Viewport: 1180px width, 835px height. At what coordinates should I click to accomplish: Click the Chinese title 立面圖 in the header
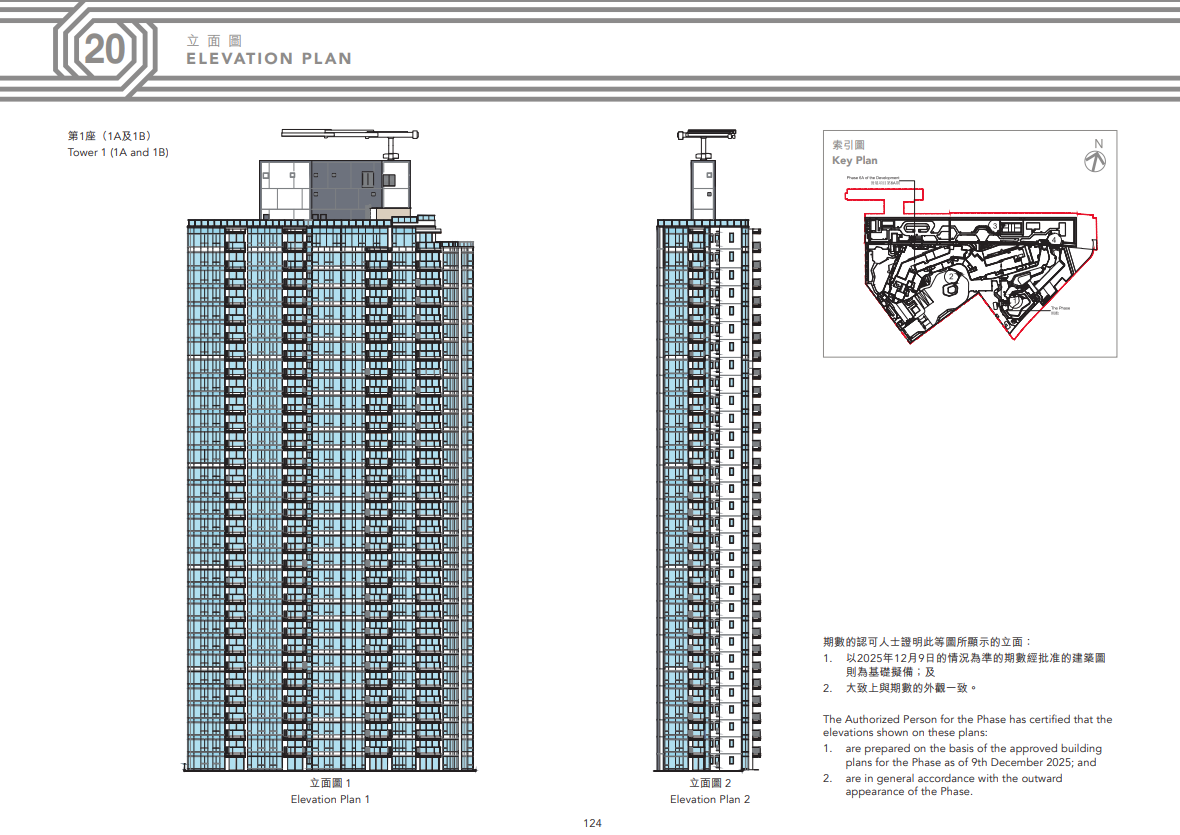click(x=214, y=41)
